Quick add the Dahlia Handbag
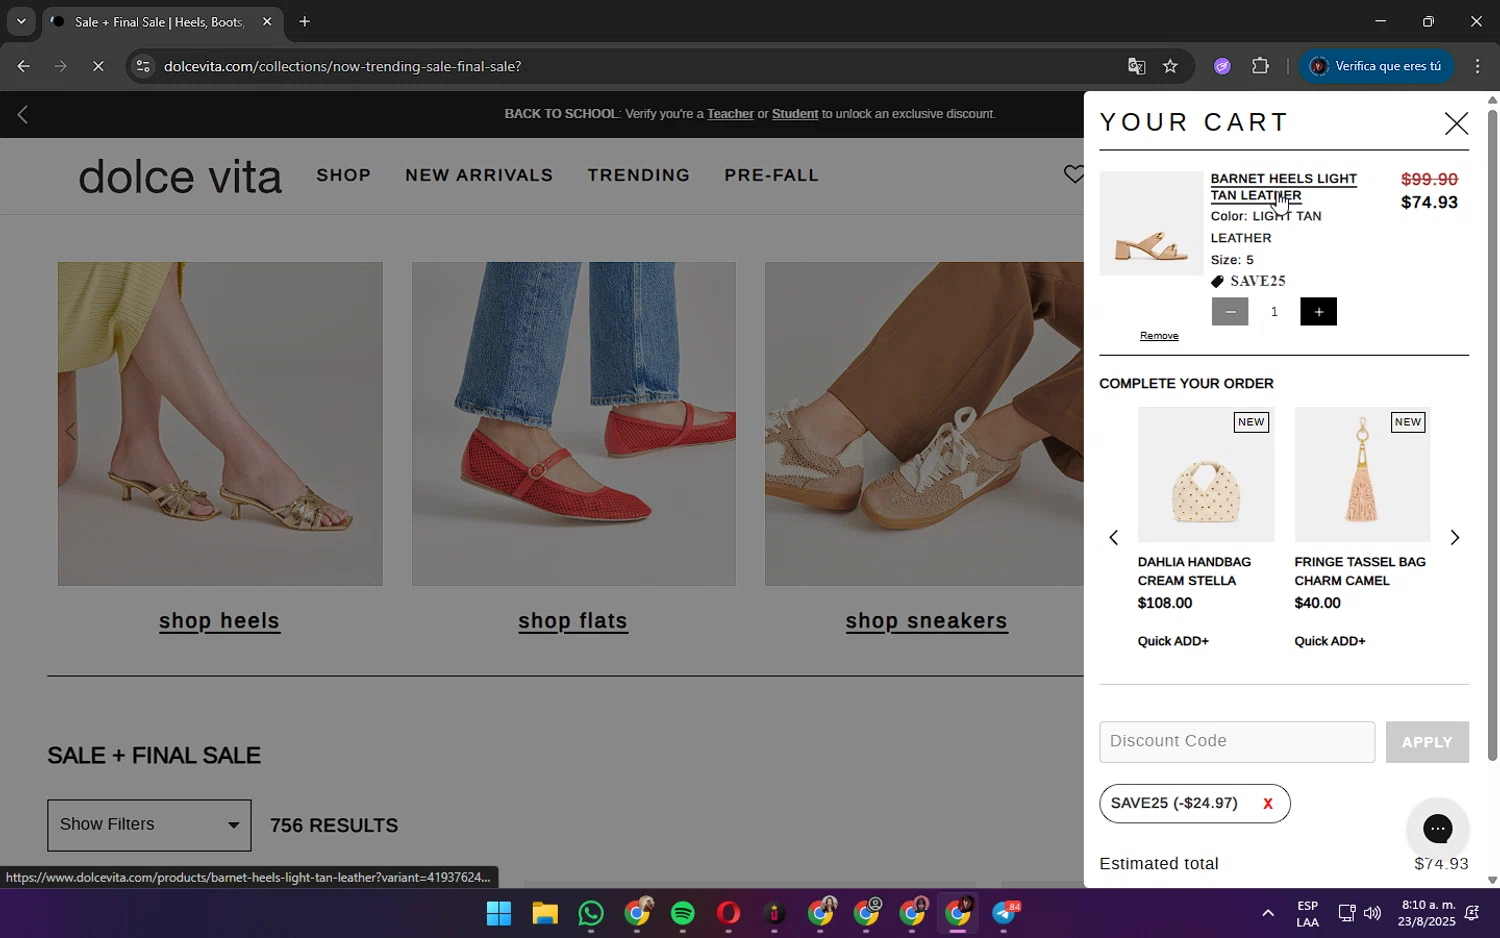Viewport: 1500px width, 938px height. pos(1173,641)
